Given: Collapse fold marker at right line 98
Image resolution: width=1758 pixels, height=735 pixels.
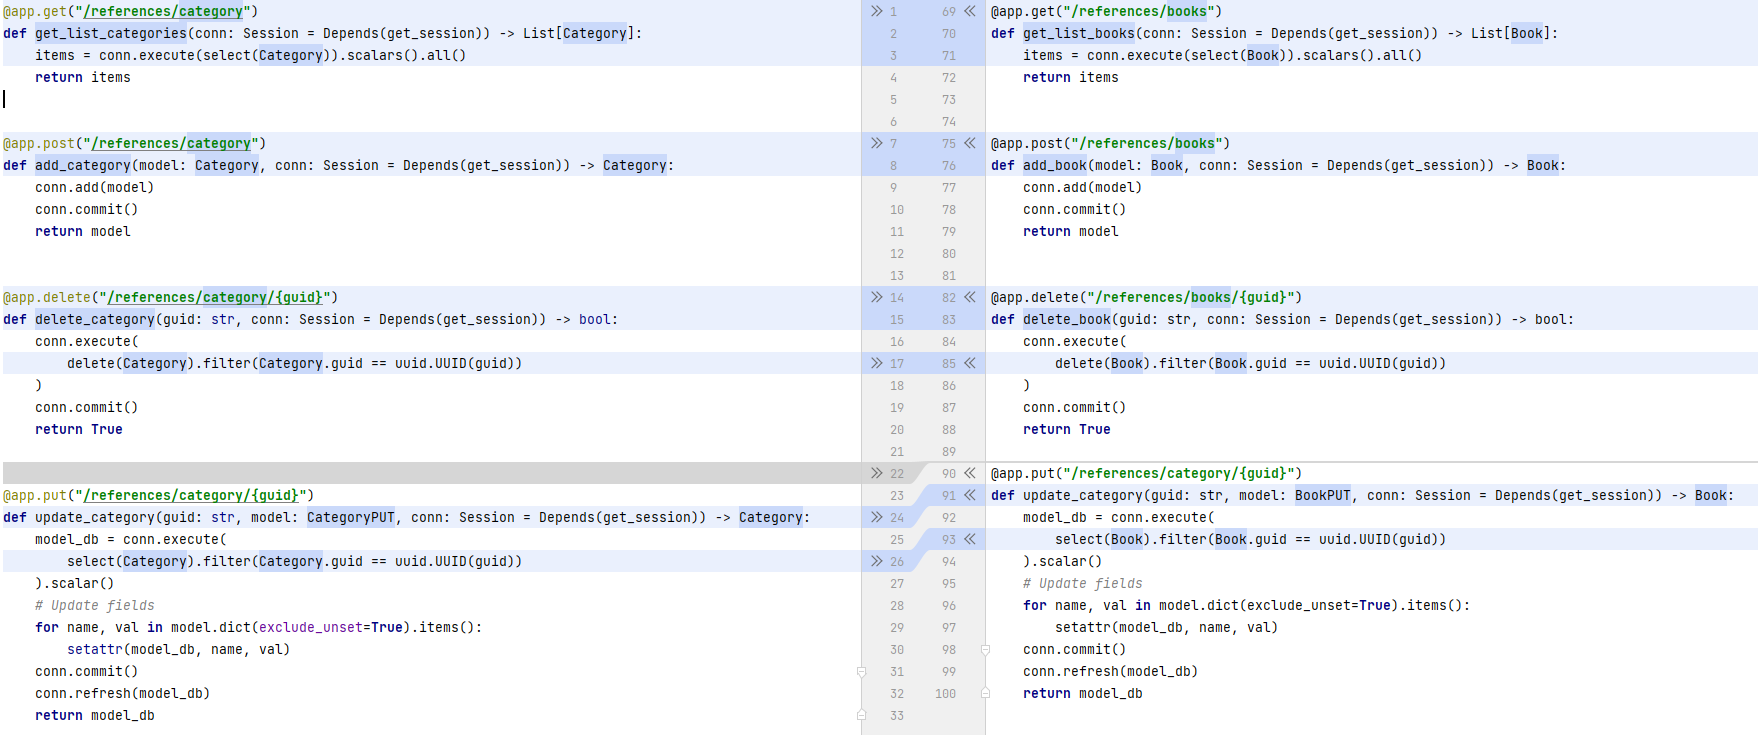Looking at the screenshot, I should click(985, 649).
